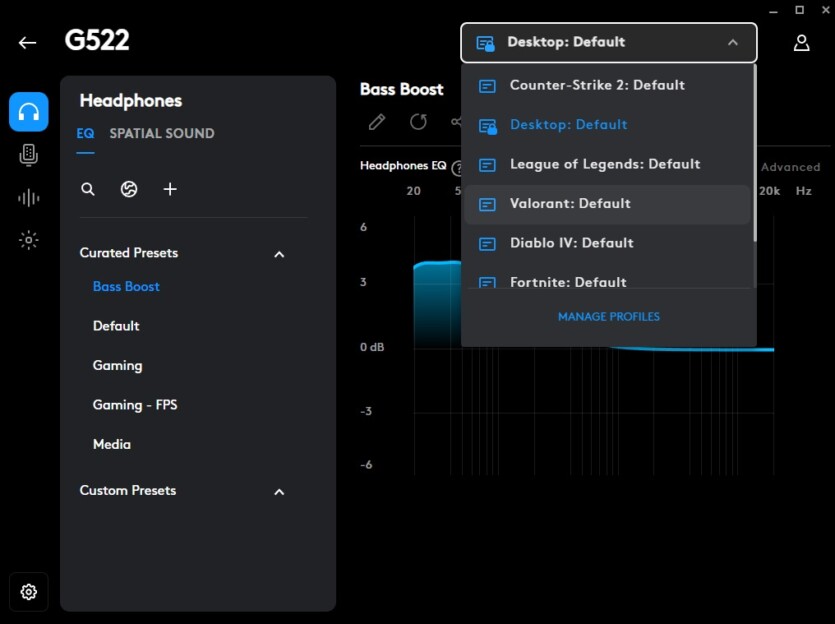
Task: Click the Headphones EQ help icon
Action: pos(457,168)
